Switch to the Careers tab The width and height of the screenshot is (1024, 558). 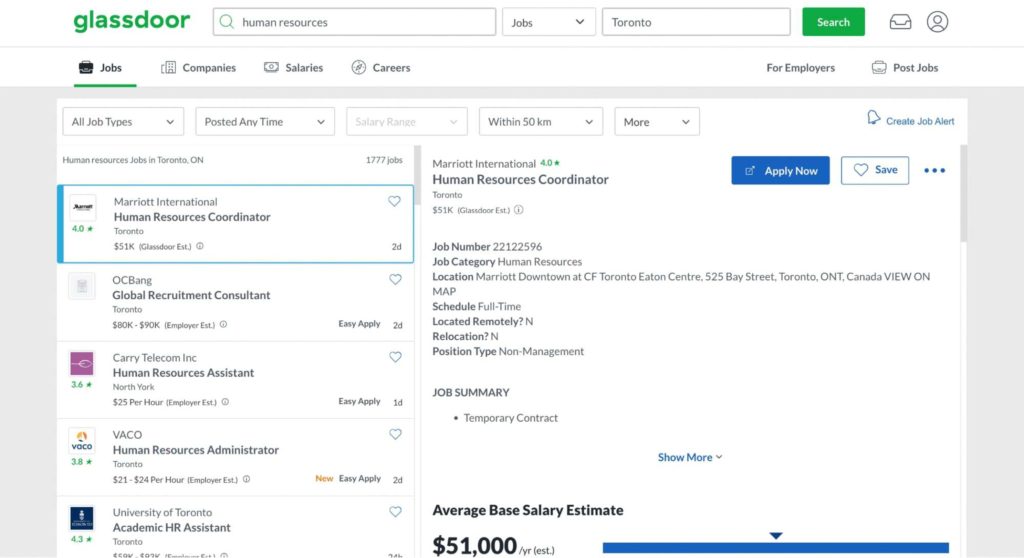pyautogui.click(x=381, y=67)
